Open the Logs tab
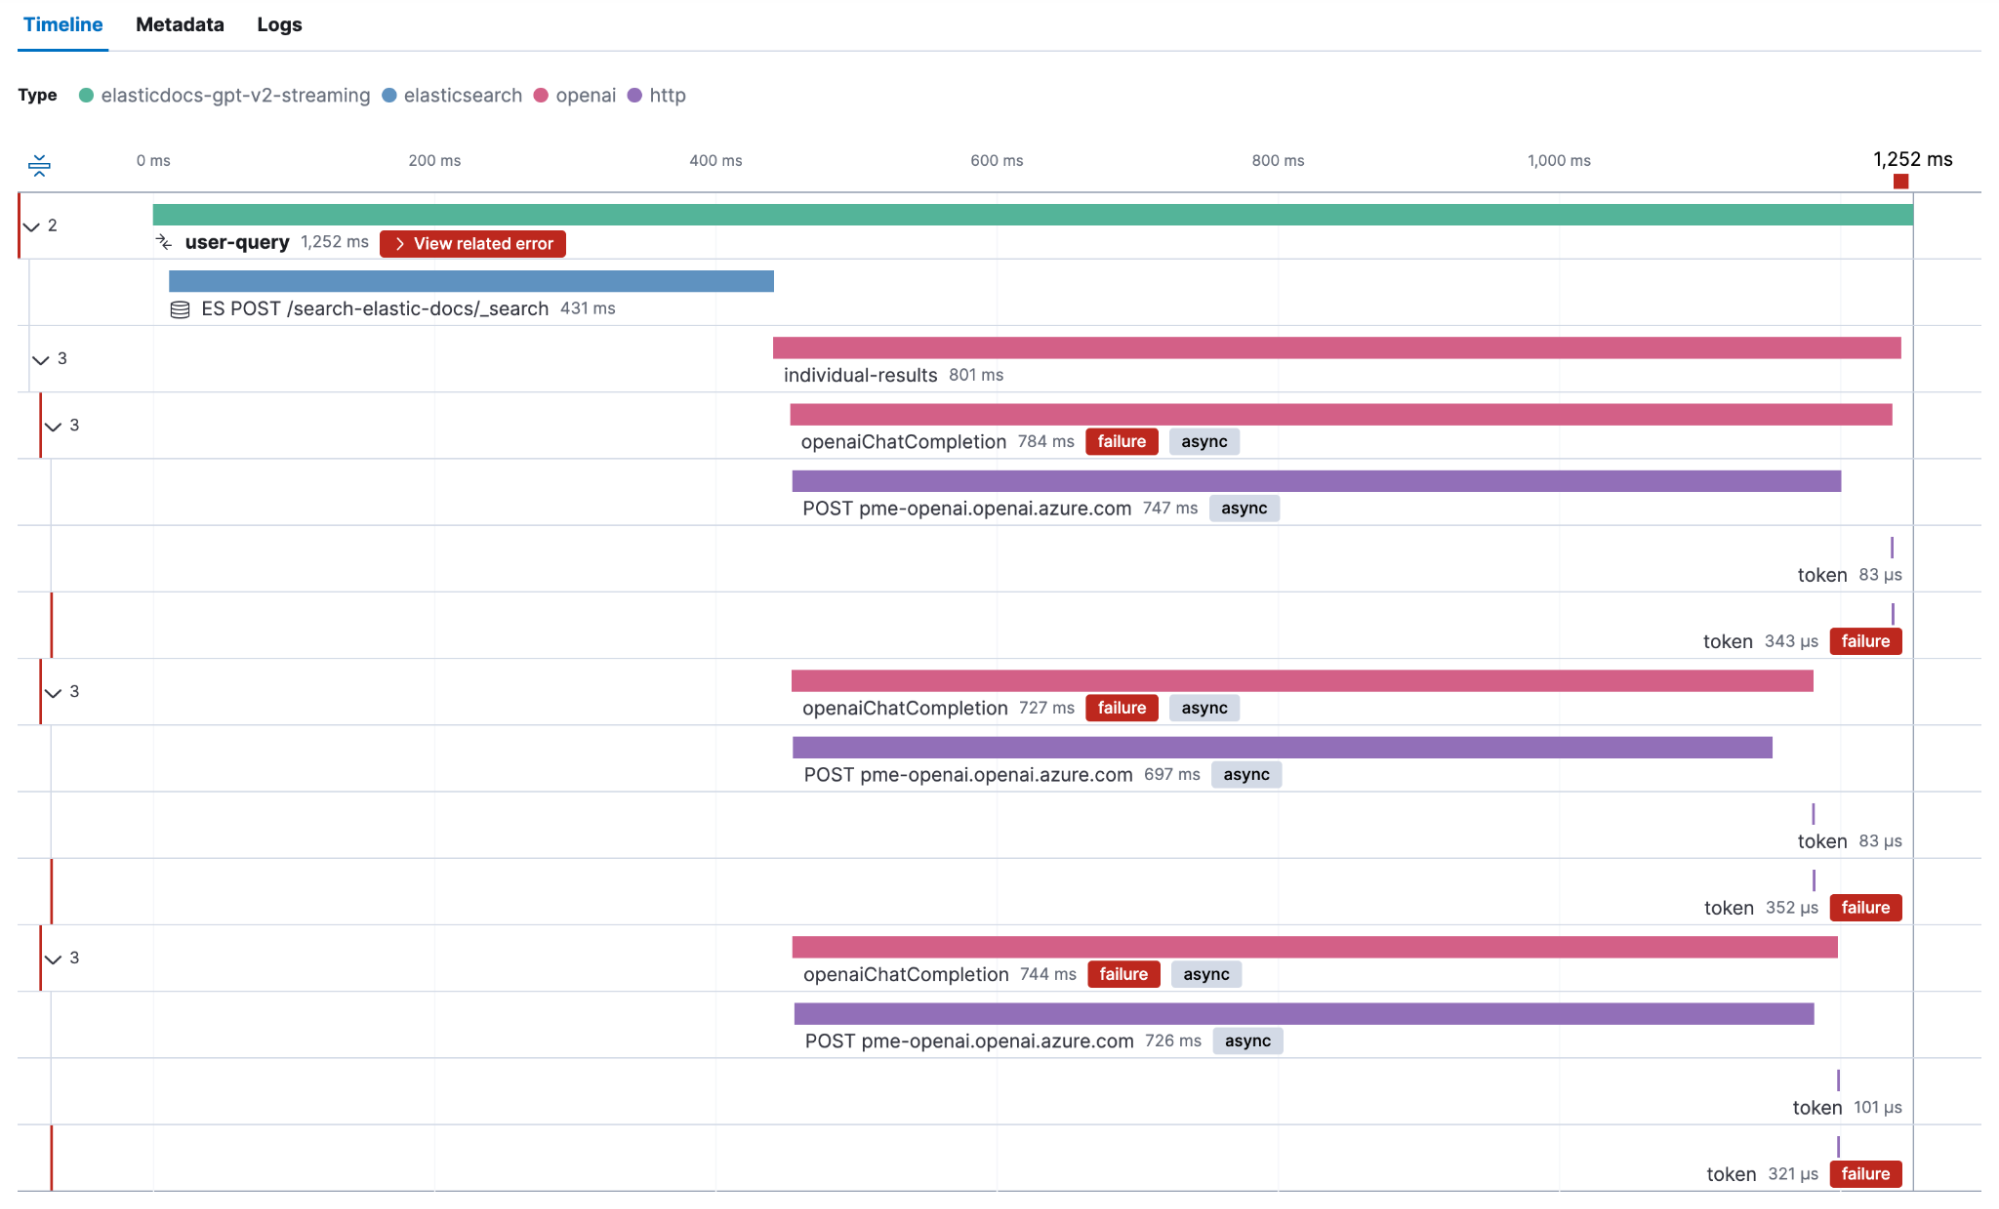 tap(278, 24)
